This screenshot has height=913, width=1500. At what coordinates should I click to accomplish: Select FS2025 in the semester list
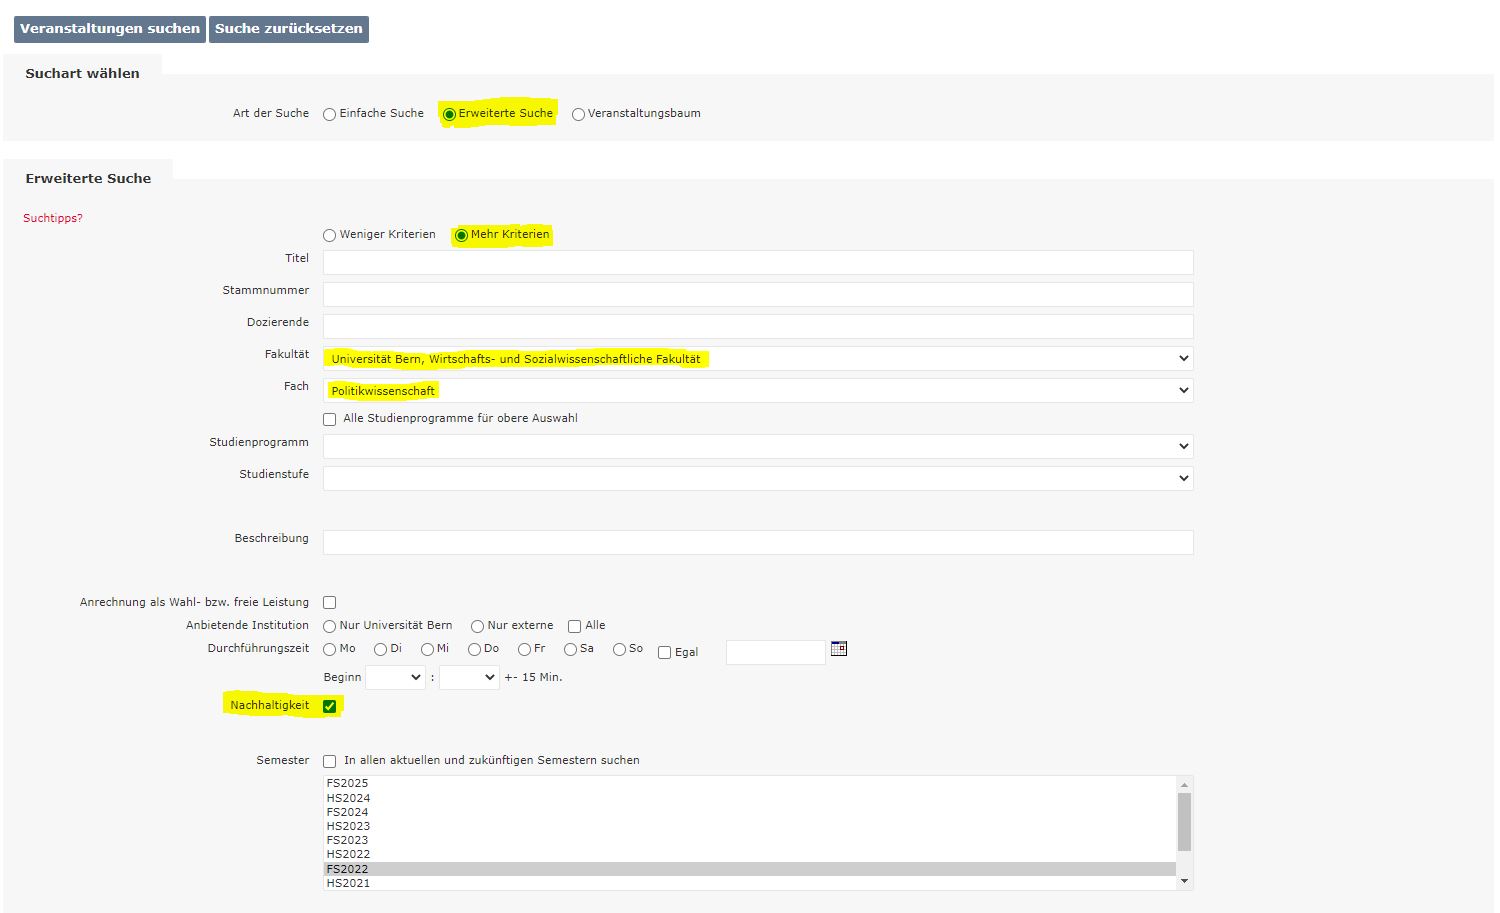coord(750,784)
